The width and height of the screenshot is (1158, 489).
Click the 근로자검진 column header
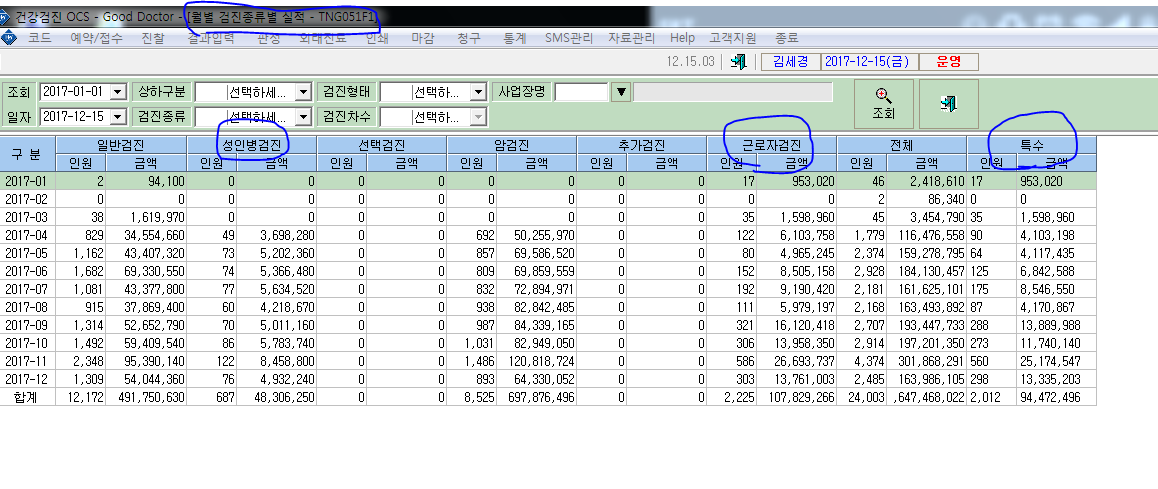(x=771, y=146)
